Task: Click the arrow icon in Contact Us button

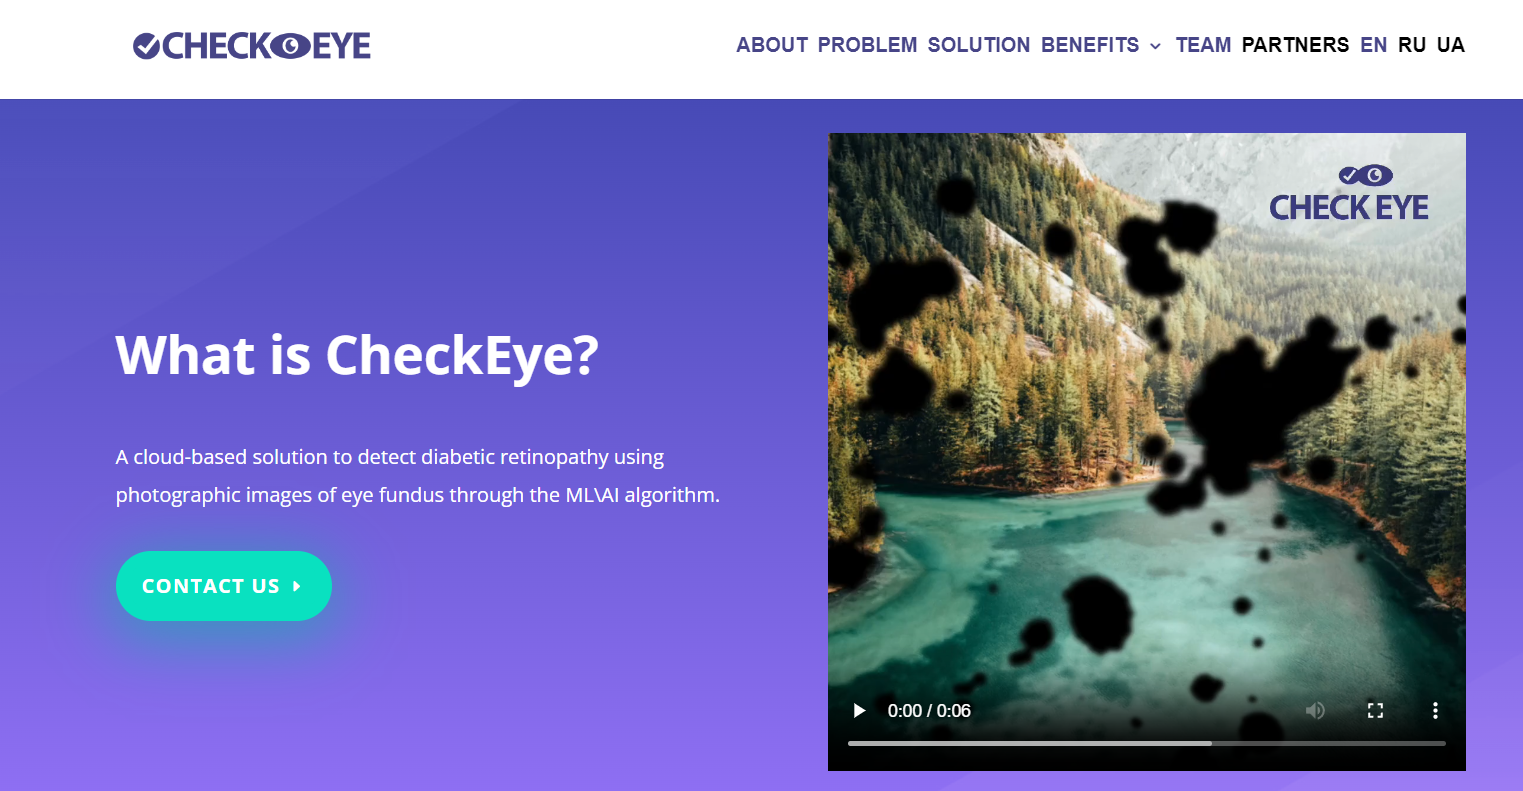Action: (x=297, y=586)
